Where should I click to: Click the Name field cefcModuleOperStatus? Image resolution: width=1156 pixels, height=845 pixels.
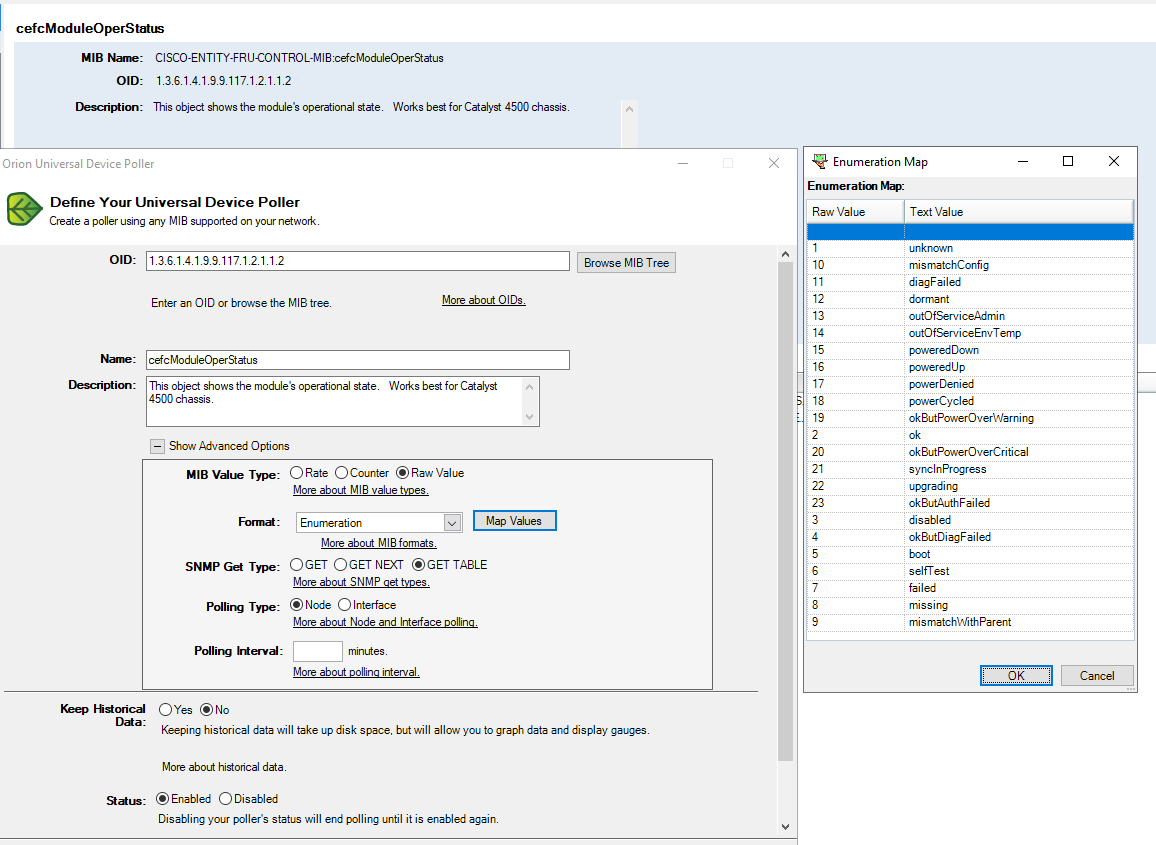click(x=358, y=360)
